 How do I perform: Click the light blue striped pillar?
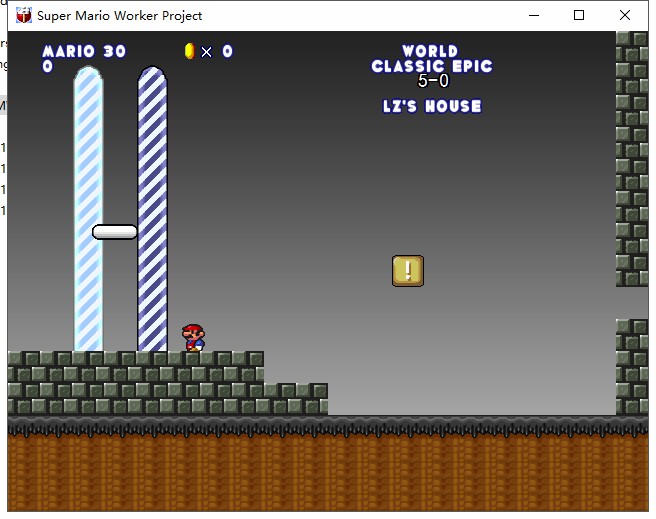click(x=88, y=209)
